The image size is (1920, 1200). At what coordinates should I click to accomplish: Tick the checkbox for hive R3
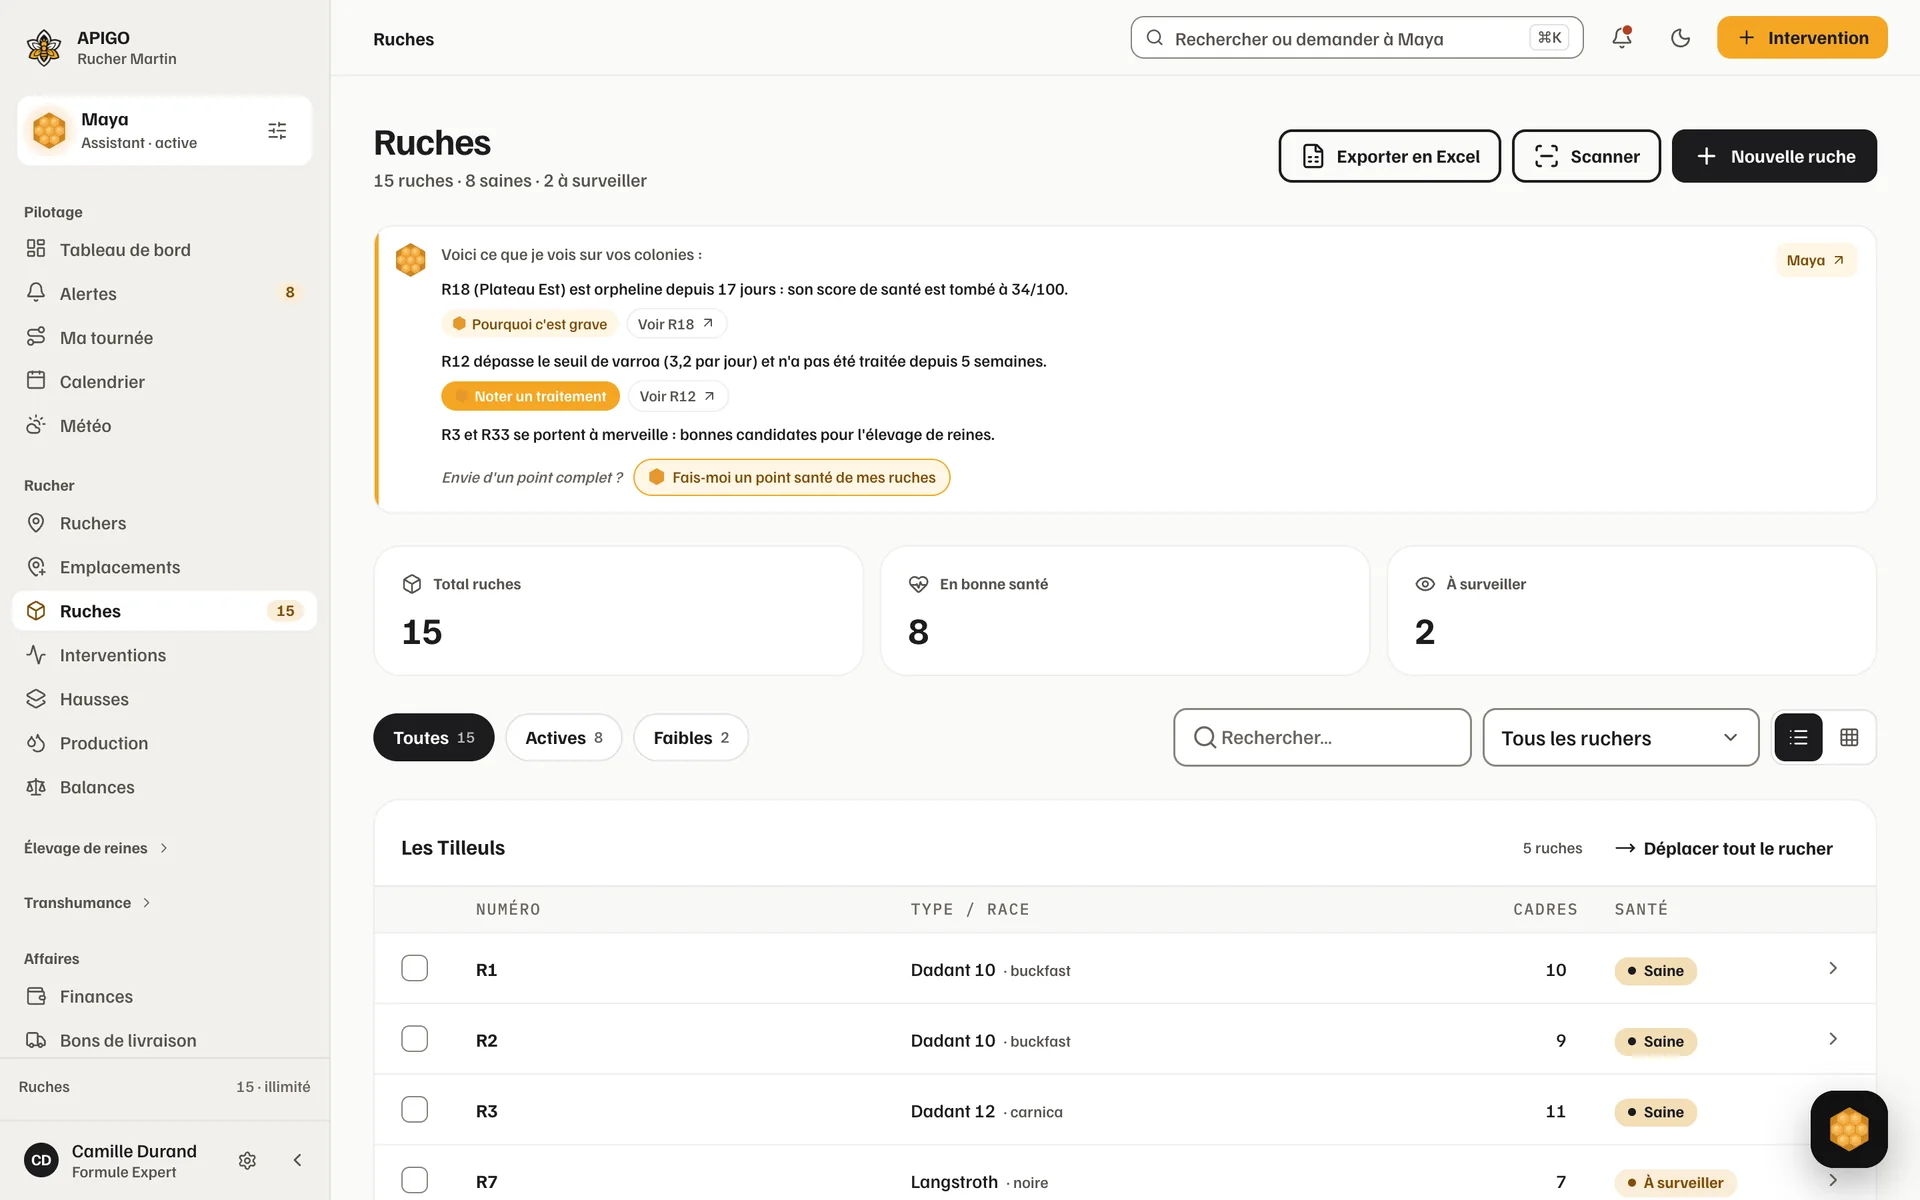pyautogui.click(x=414, y=1110)
